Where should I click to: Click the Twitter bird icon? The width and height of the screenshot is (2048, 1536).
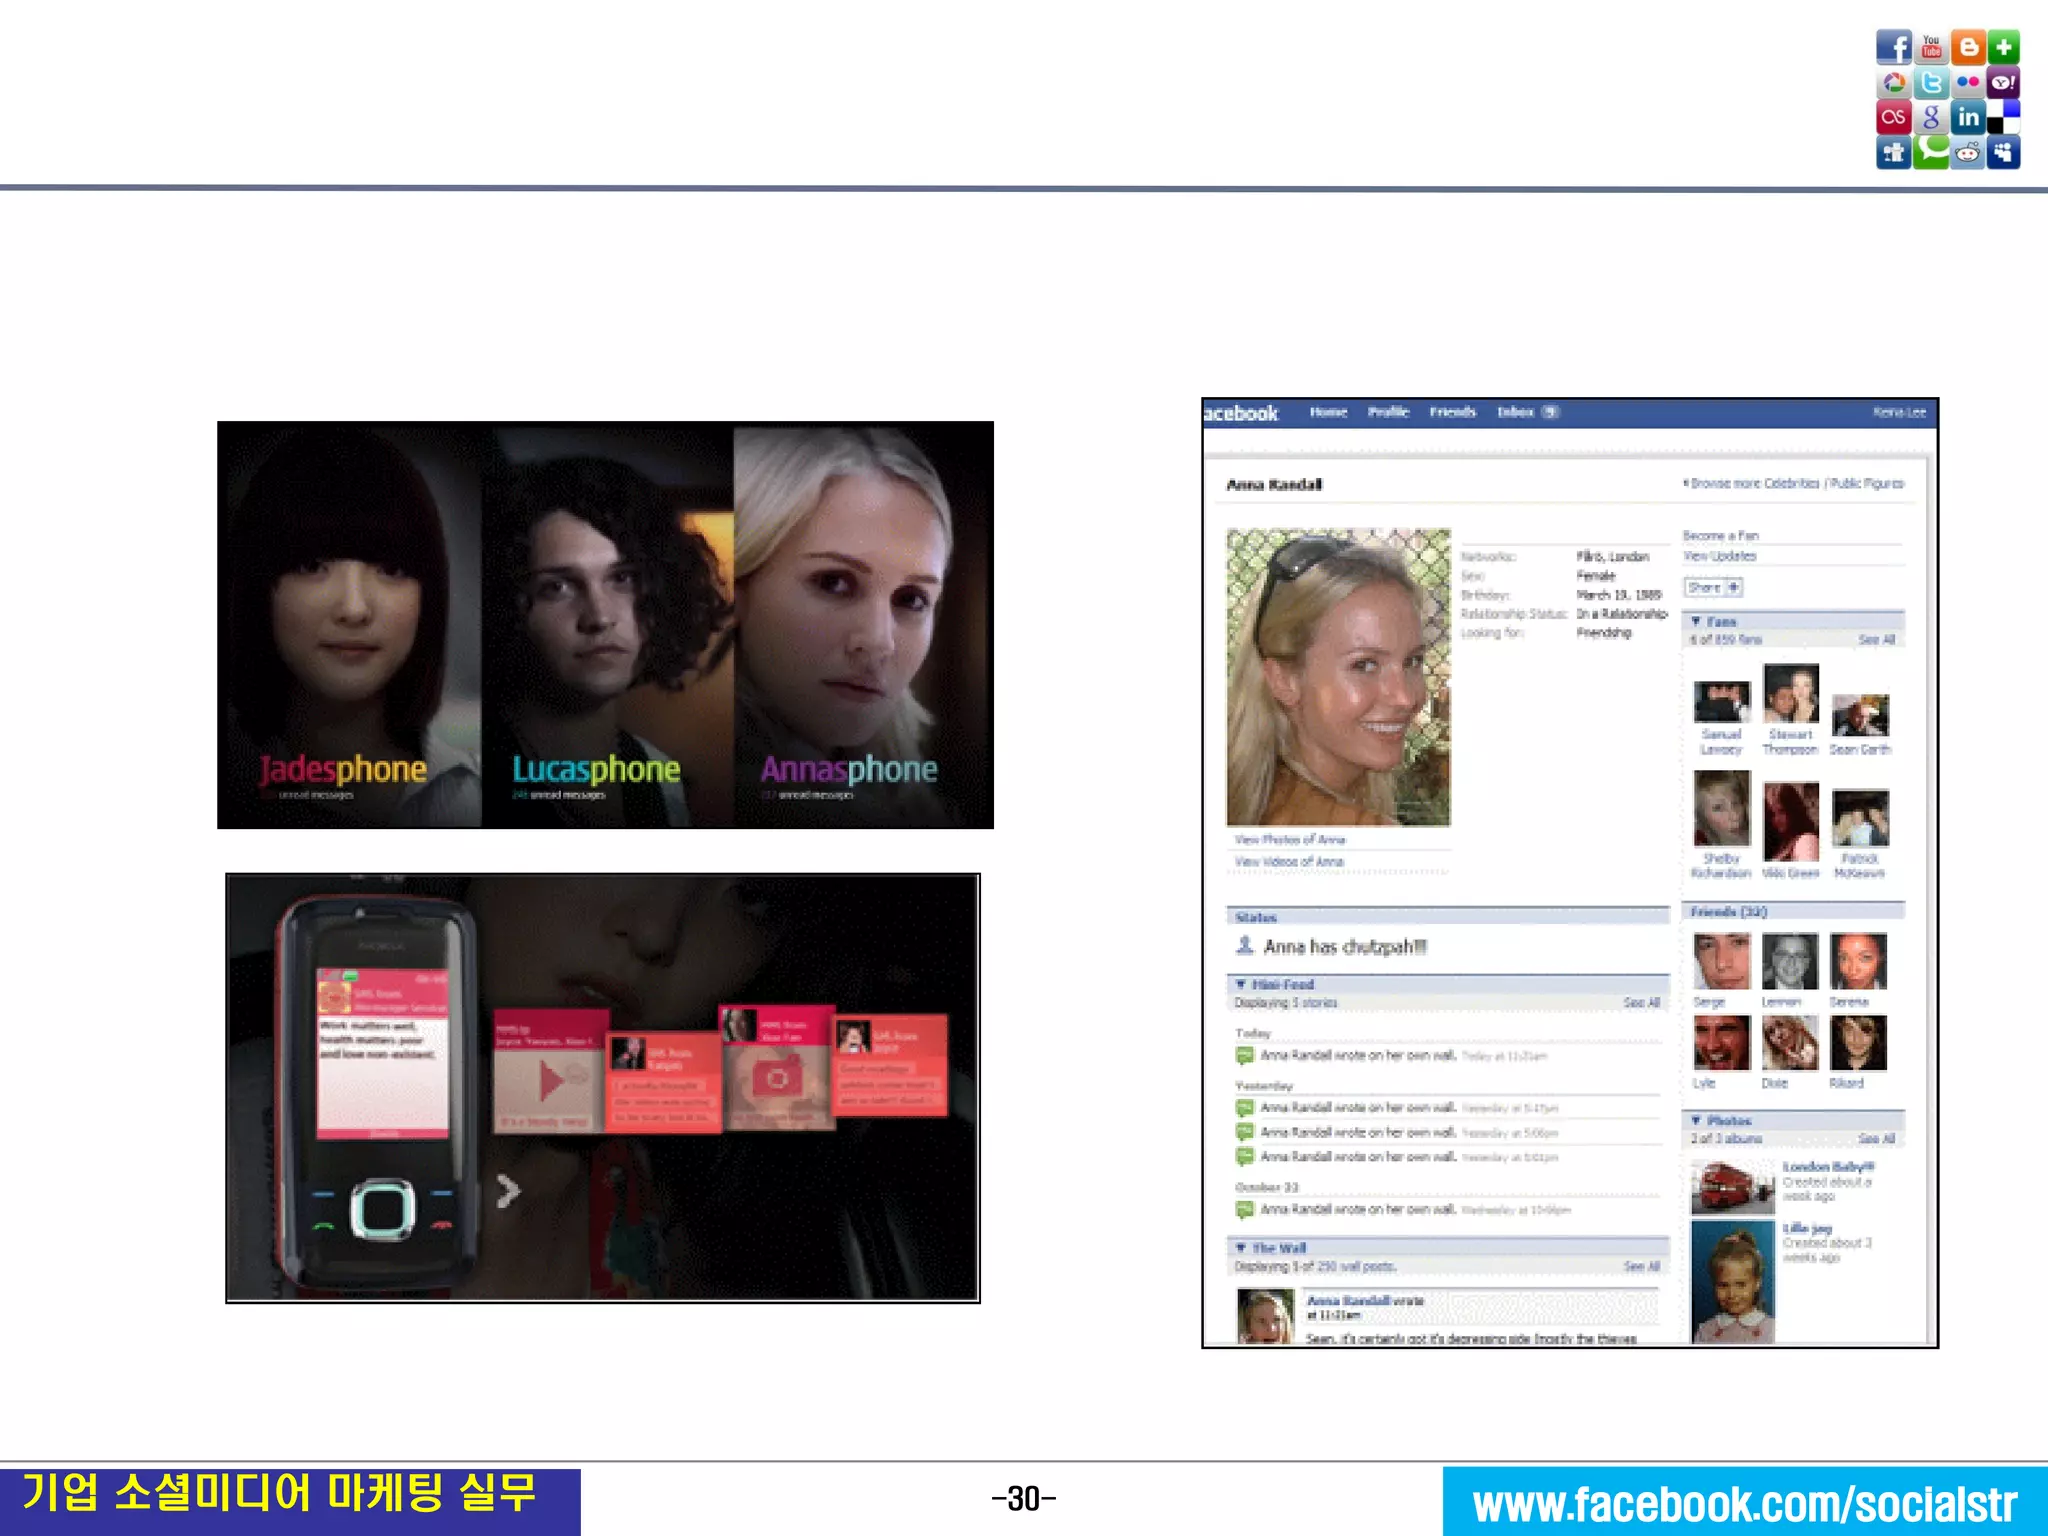(x=1931, y=83)
